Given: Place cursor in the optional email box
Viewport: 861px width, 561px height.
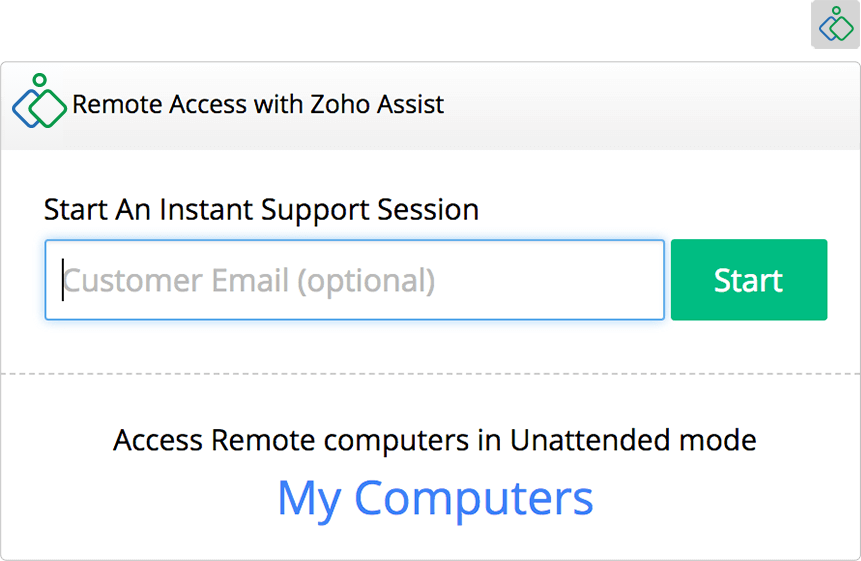Looking at the screenshot, I should [354, 280].
